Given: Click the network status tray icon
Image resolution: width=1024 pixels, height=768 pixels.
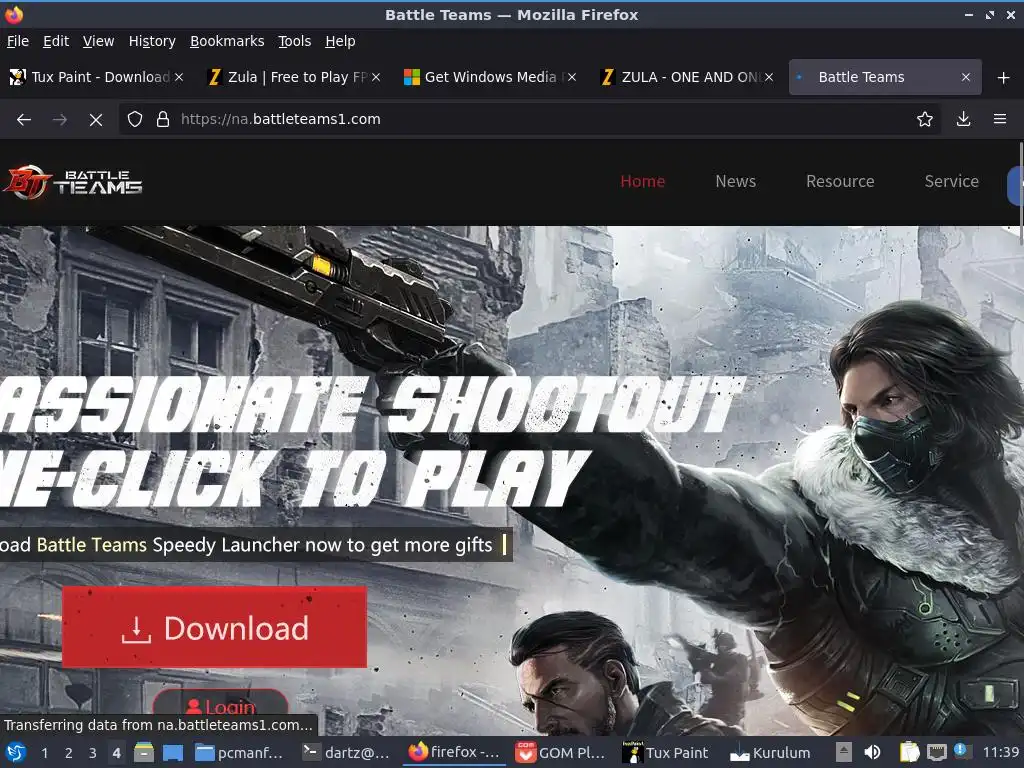Looking at the screenshot, I should pos(936,753).
